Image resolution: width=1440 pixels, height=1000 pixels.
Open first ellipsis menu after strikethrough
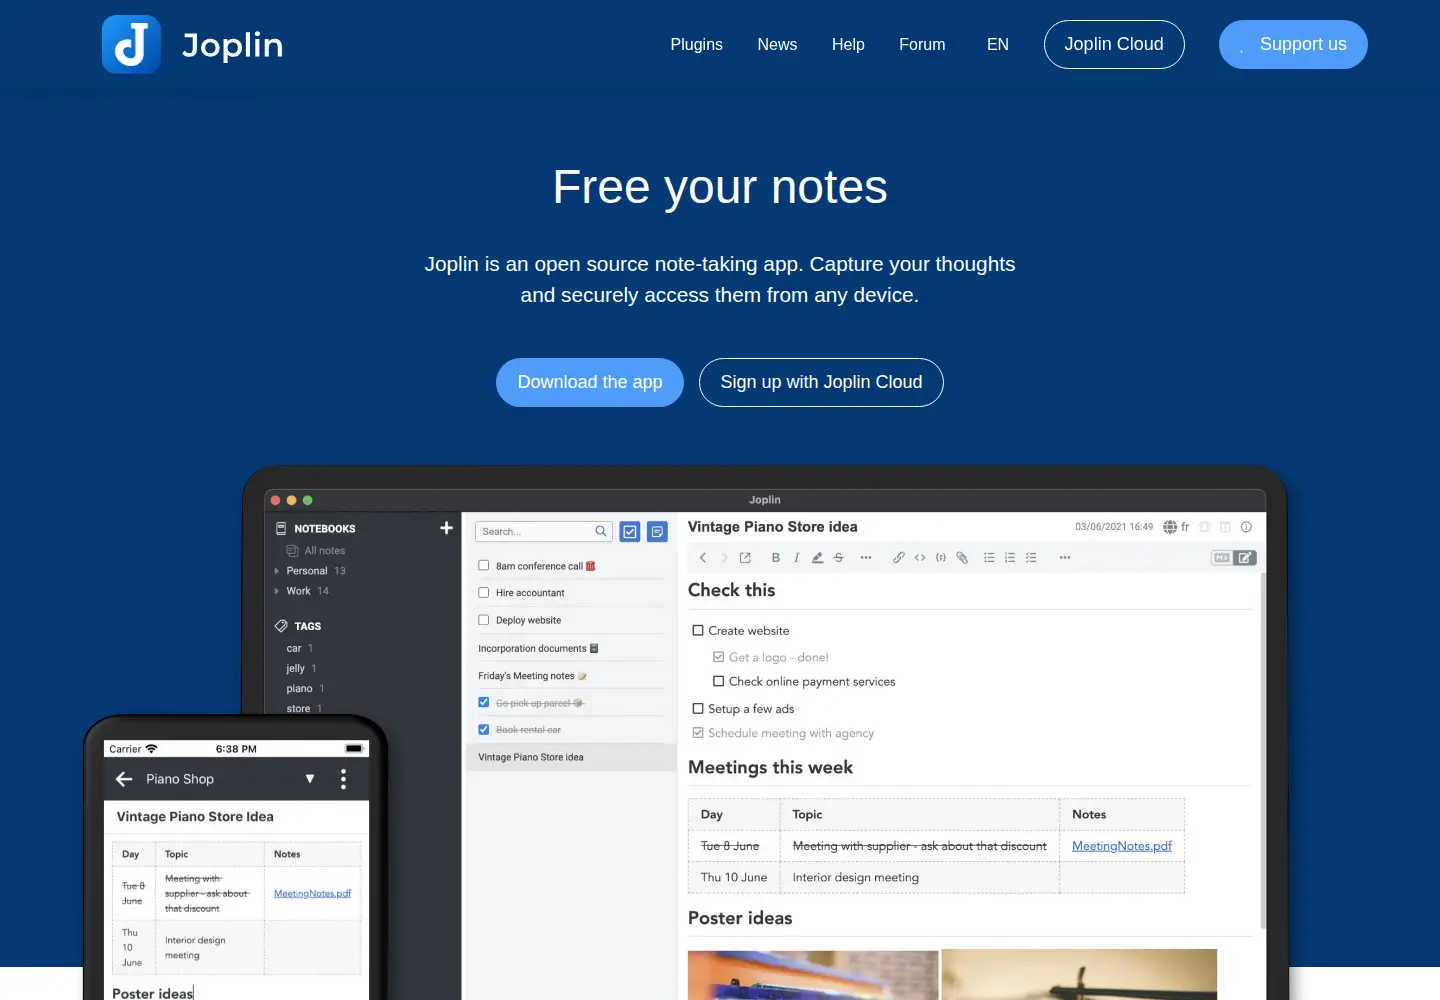pyautogui.click(x=866, y=558)
